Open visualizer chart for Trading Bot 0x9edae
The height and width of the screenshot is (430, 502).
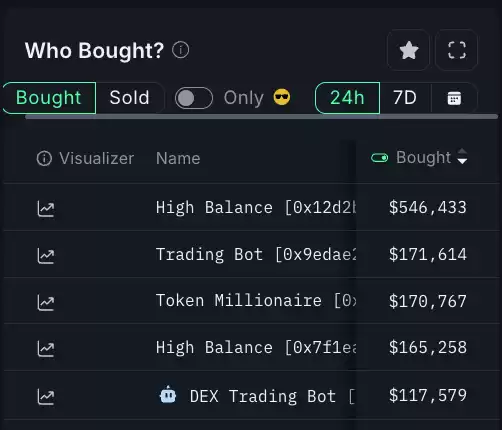pos(46,256)
